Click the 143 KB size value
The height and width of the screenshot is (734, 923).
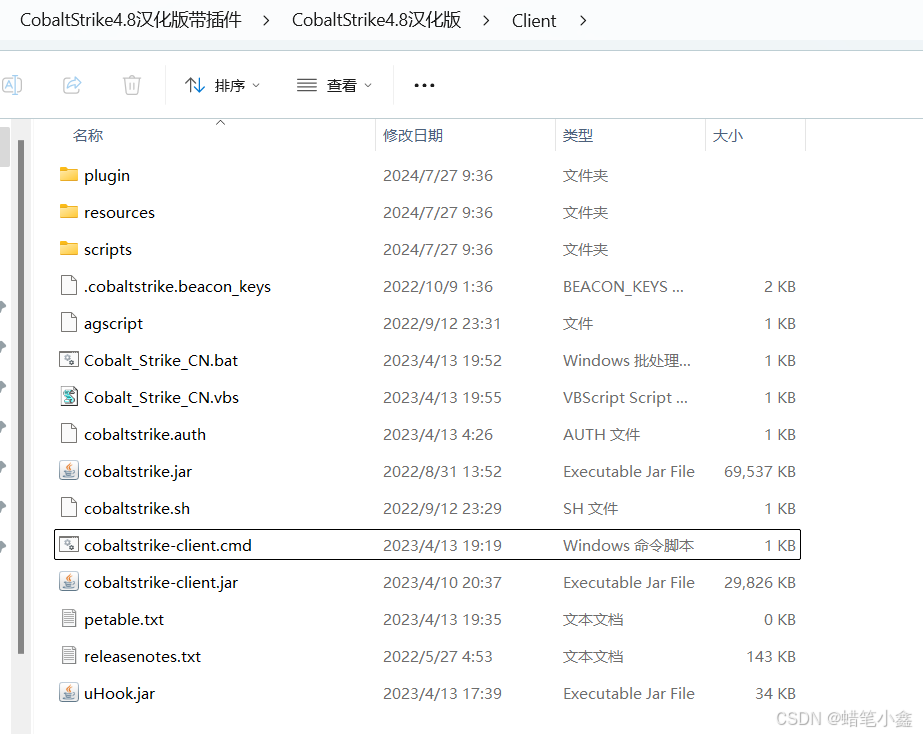click(771, 656)
